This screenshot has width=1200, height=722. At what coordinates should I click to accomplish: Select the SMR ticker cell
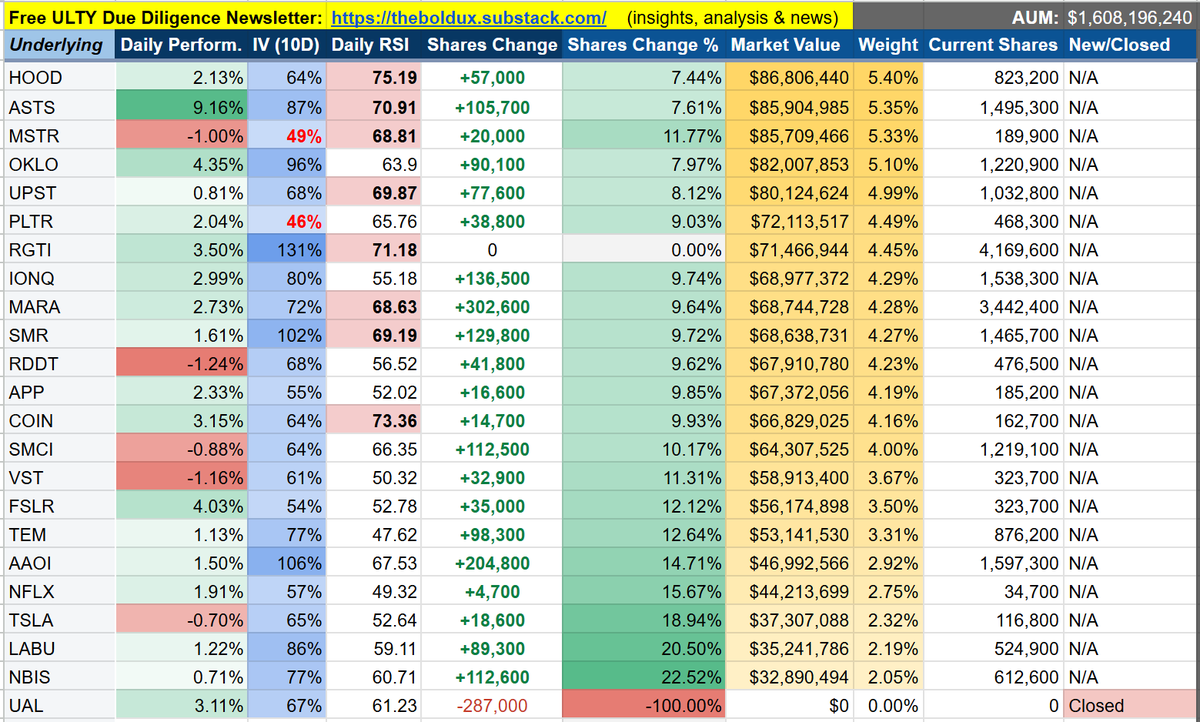(57, 335)
